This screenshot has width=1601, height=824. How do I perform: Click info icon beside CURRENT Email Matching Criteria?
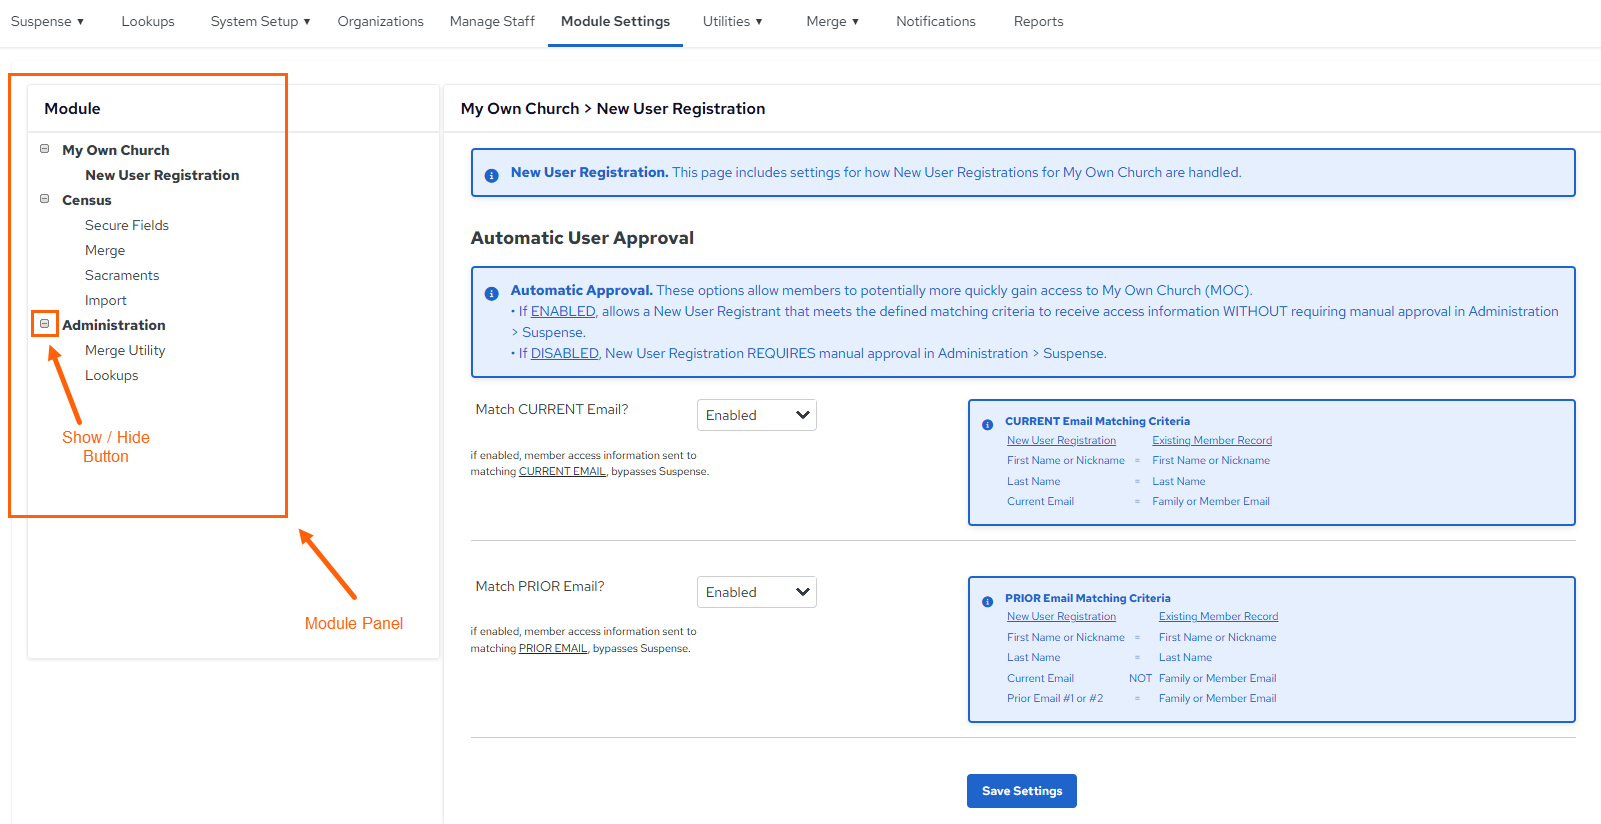[987, 424]
